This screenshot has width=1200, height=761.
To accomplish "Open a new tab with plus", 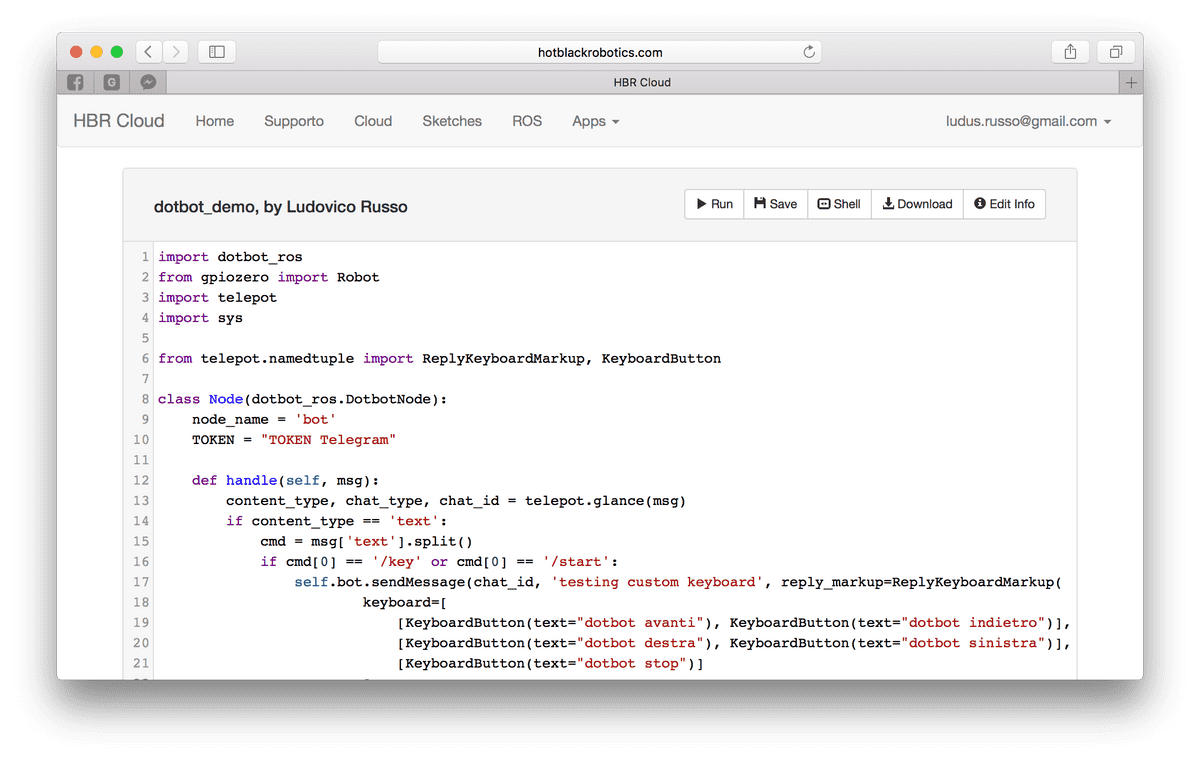I will (1131, 83).
